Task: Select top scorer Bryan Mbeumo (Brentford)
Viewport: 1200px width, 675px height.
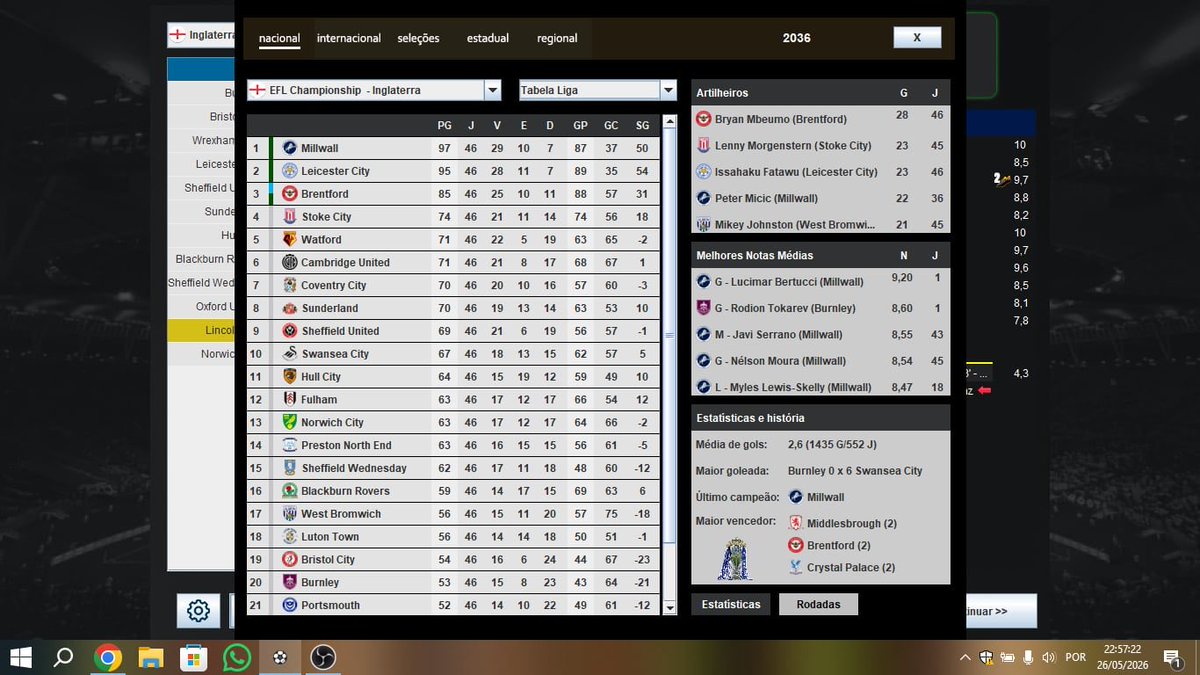Action: 821,119
